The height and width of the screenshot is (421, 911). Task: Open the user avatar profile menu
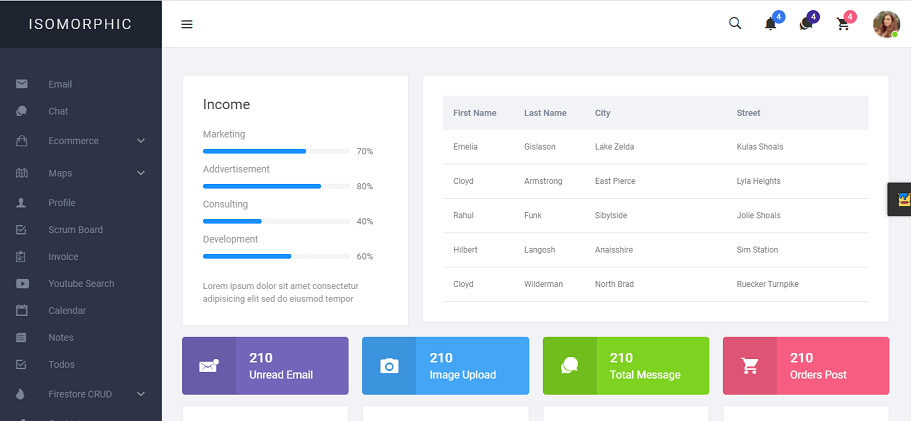pyautogui.click(x=886, y=24)
